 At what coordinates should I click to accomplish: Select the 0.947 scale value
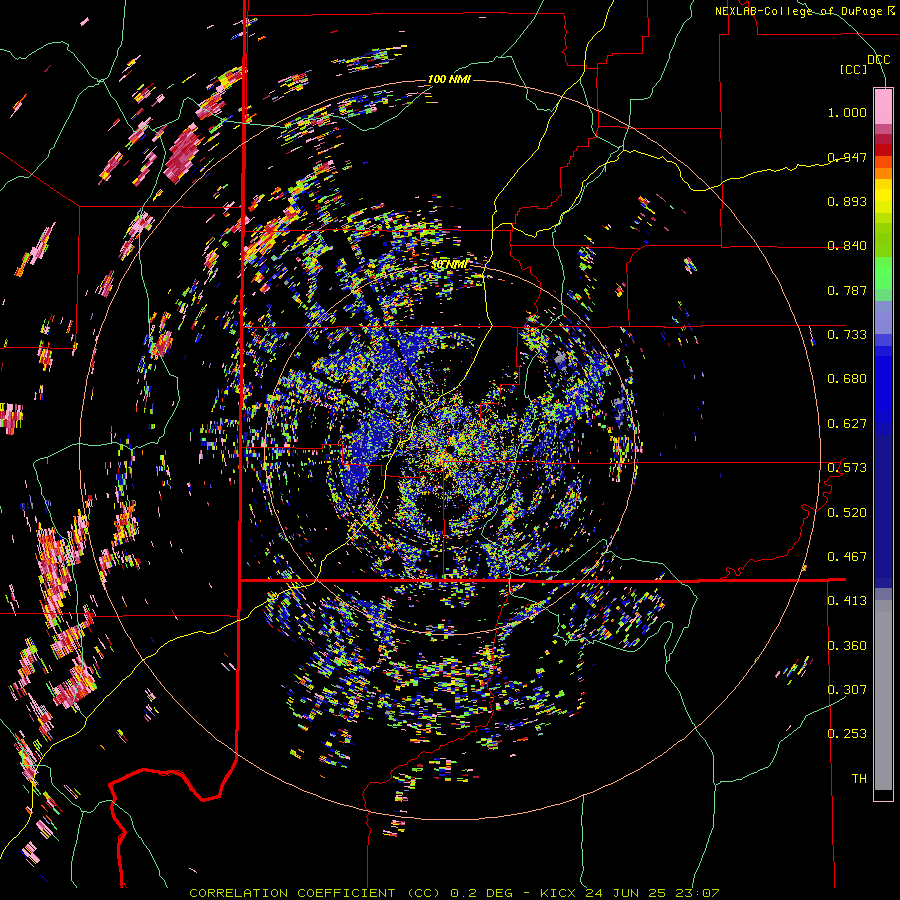pos(847,157)
